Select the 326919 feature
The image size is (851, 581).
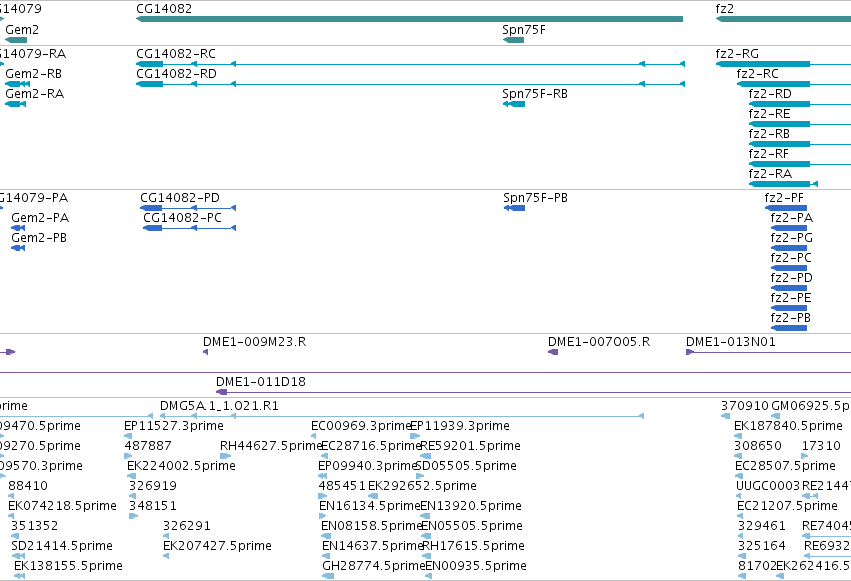(133, 496)
